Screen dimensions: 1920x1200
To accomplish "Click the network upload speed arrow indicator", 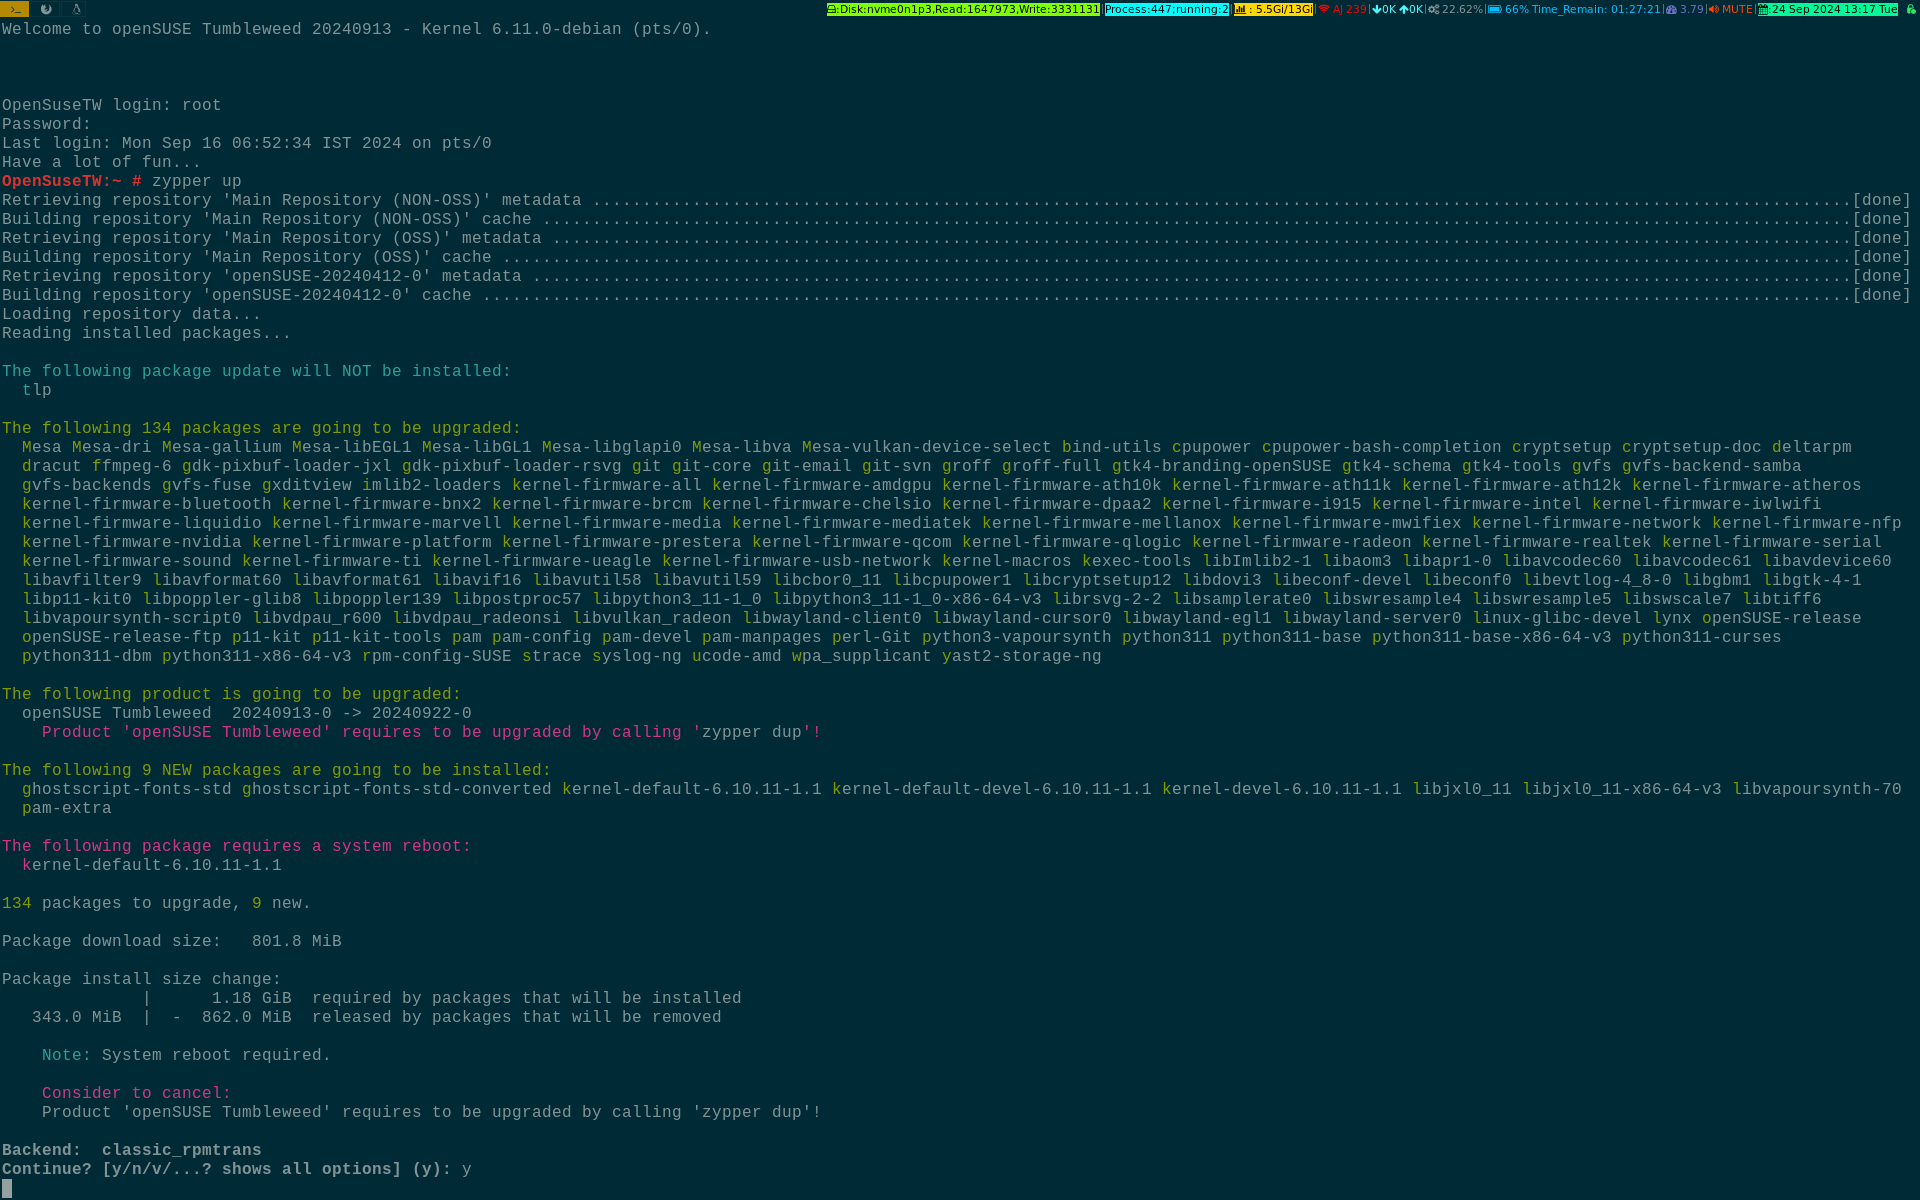I will coord(1411,9).
